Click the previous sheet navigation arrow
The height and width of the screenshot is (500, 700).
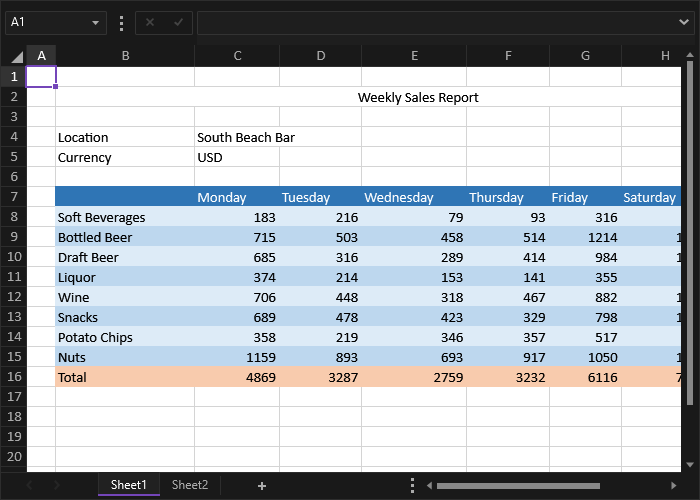pos(29,485)
